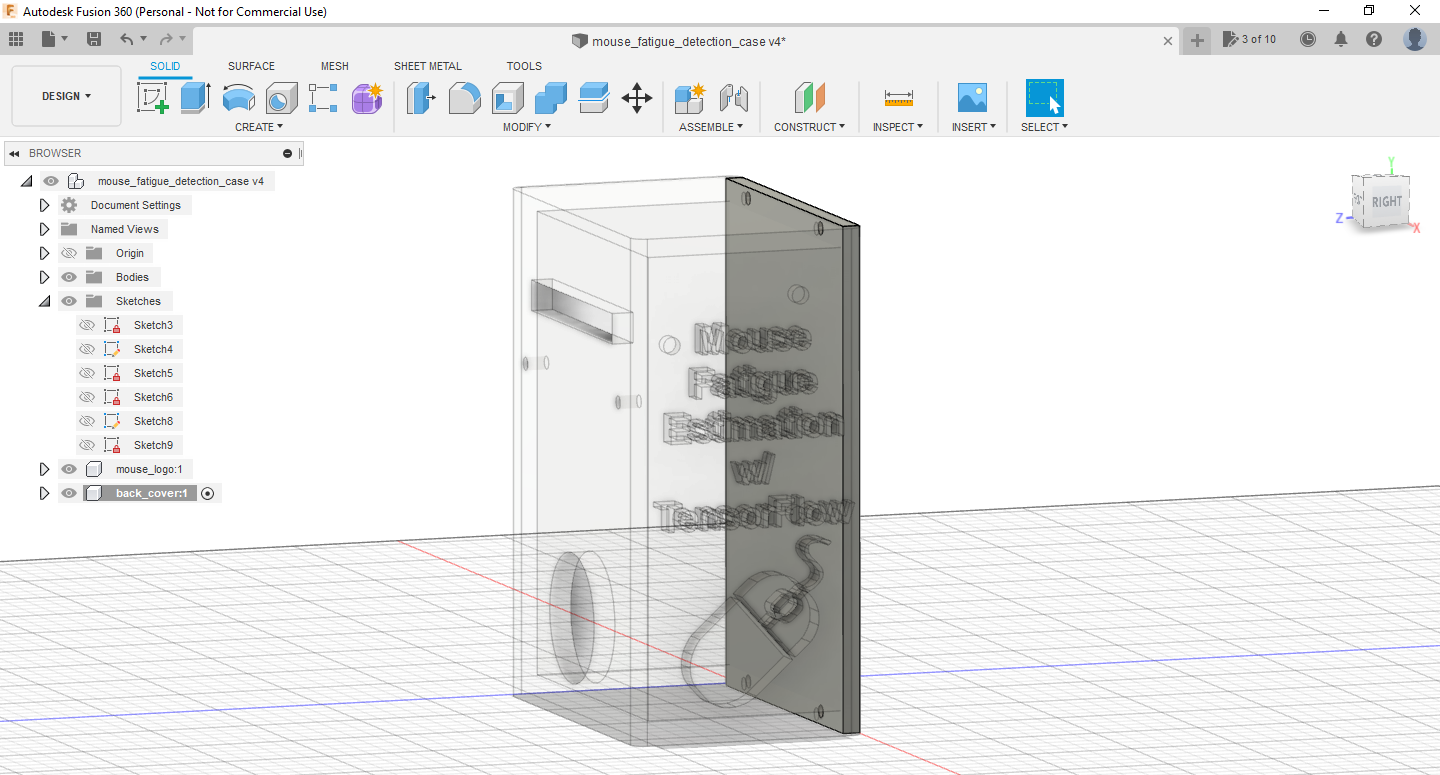Undo the last action
Screen dimensions: 1440x775
128,38
